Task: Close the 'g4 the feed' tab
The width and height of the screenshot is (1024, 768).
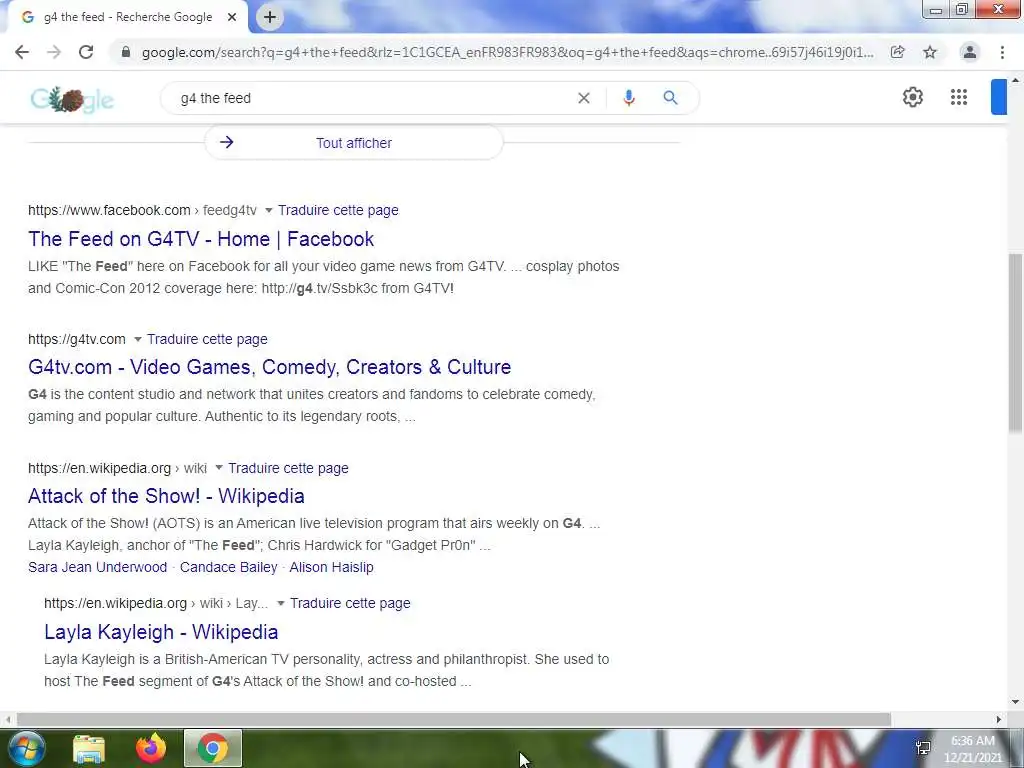Action: pos(232,18)
